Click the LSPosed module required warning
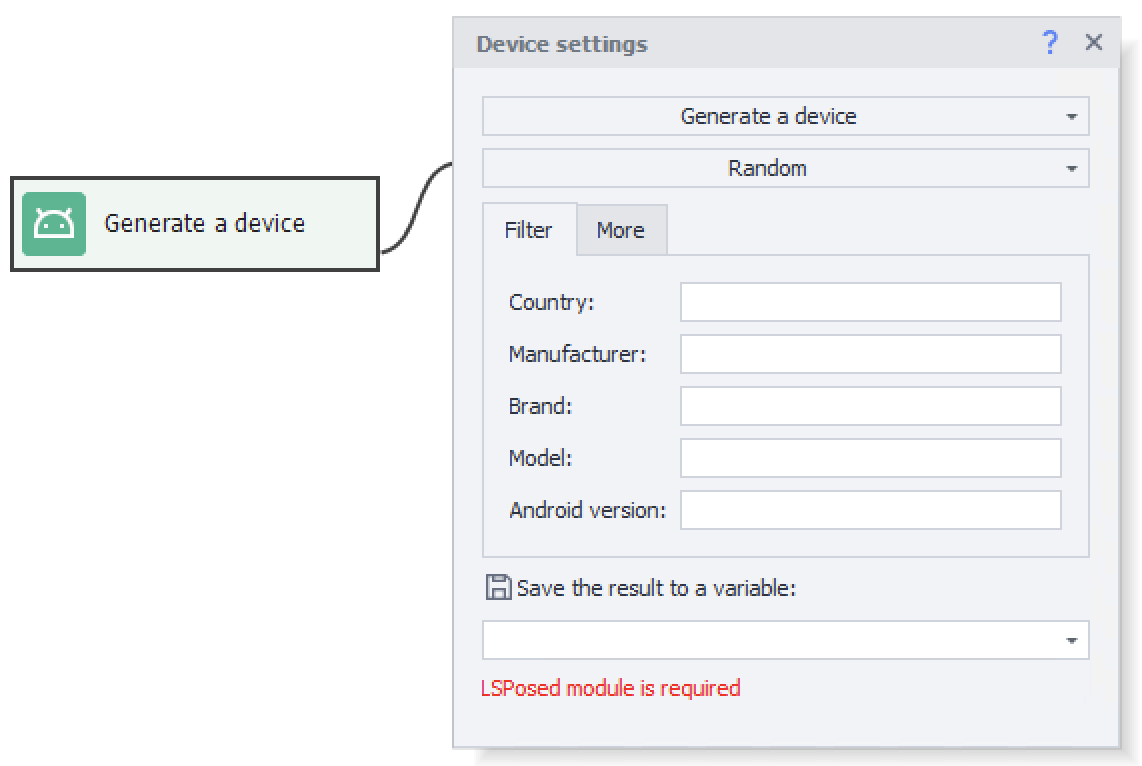This screenshot has width=1142, height=766. 608,688
